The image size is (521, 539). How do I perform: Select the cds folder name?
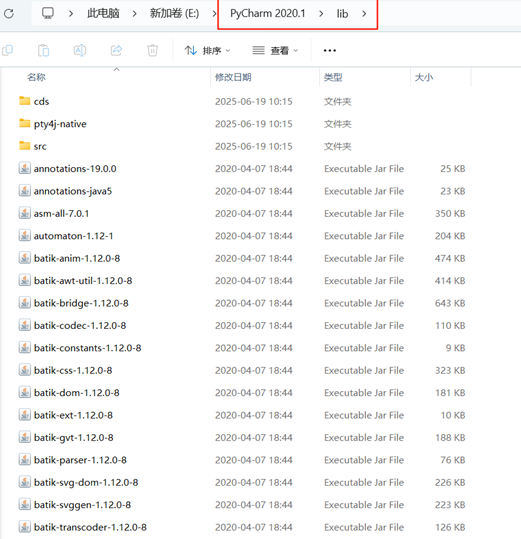[x=41, y=101]
